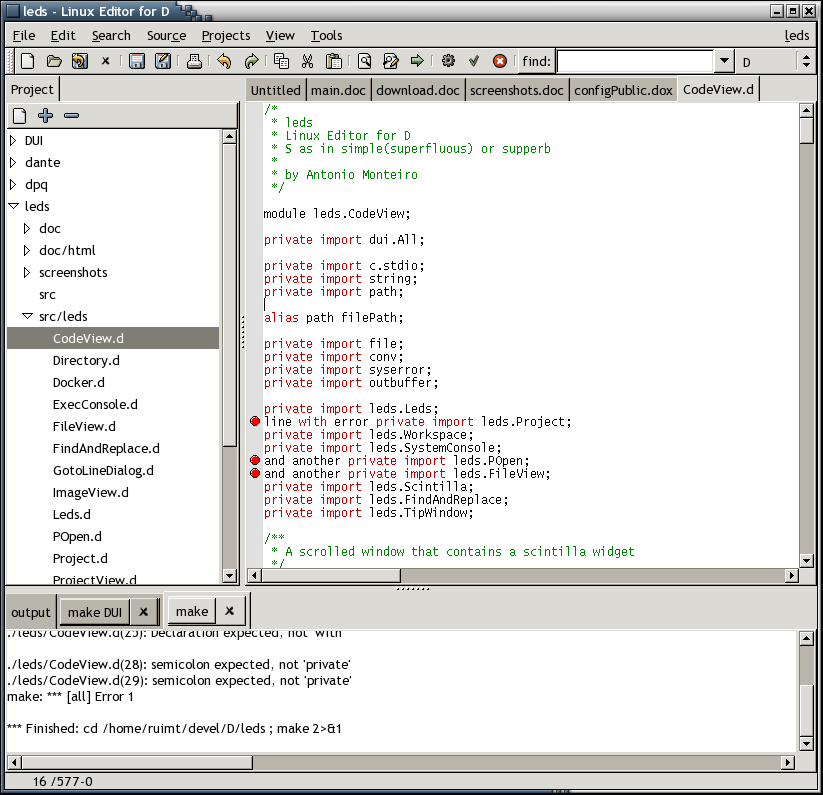Select the make DUI tab
The height and width of the screenshot is (795, 823).
tap(95, 612)
